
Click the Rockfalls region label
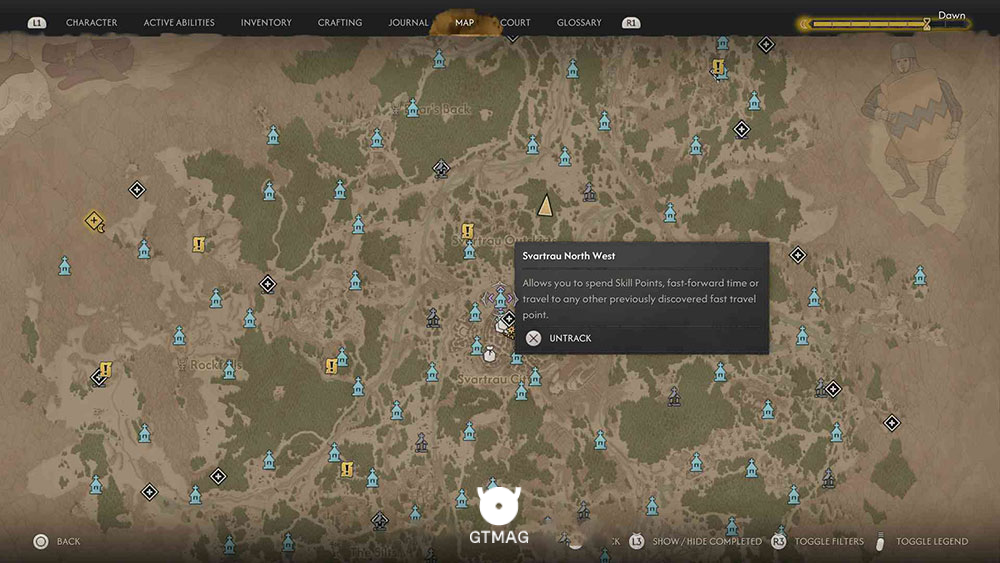coord(216,365)
